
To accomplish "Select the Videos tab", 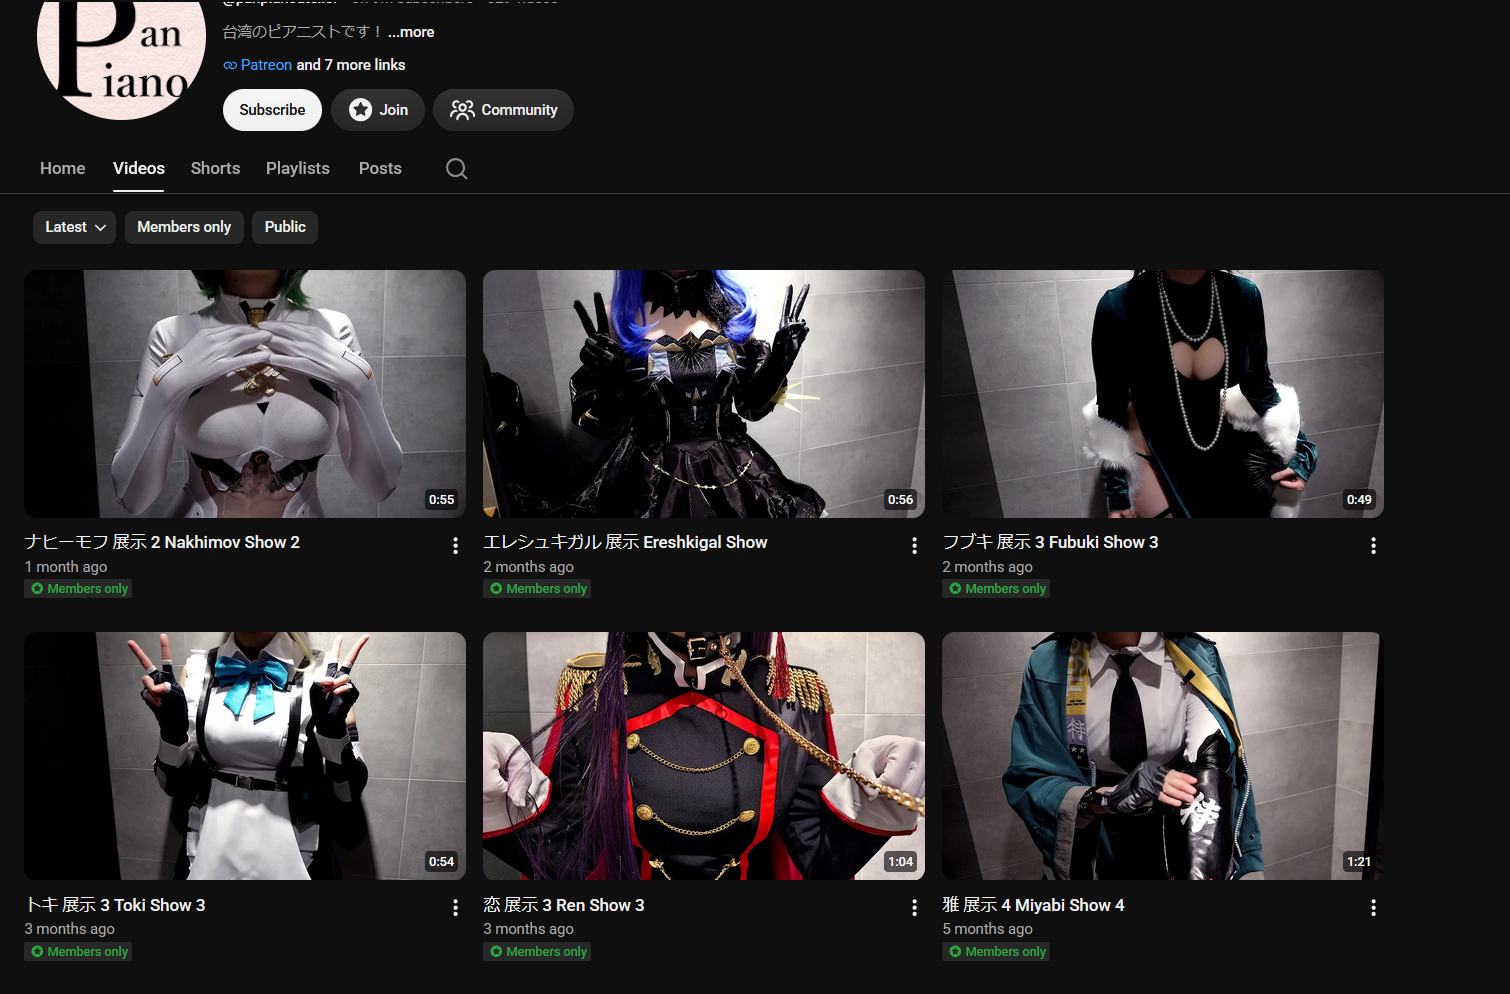I will click(x=139, y=168).
